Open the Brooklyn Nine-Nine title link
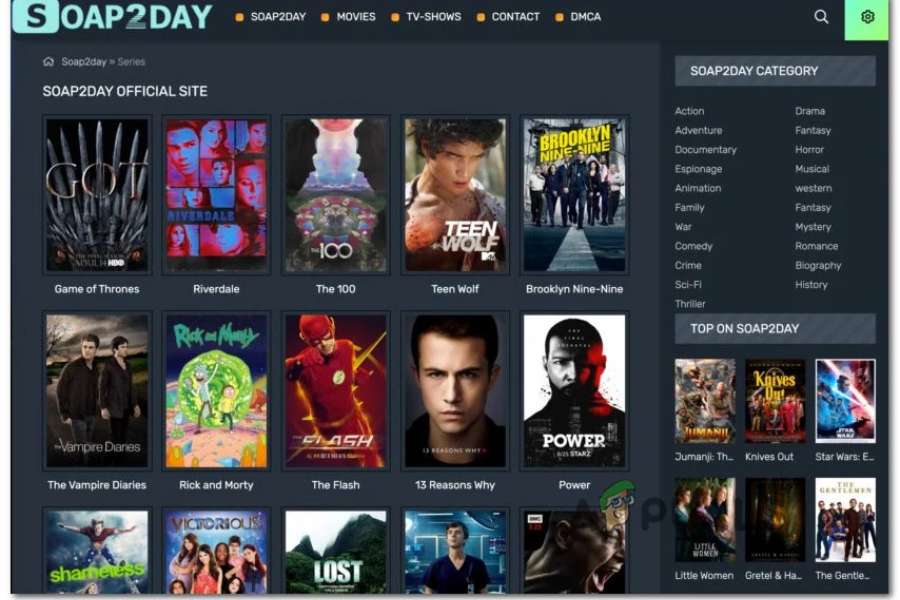 pos(575,289)
